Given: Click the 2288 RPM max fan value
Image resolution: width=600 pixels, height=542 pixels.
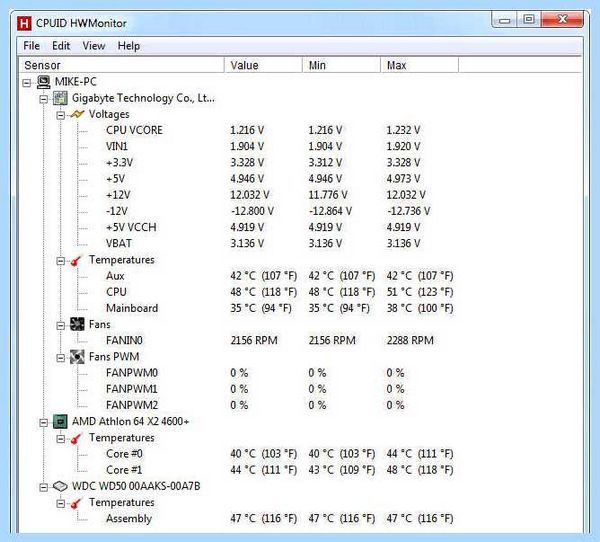Looking at the screenshot, I should click(410, 340).
